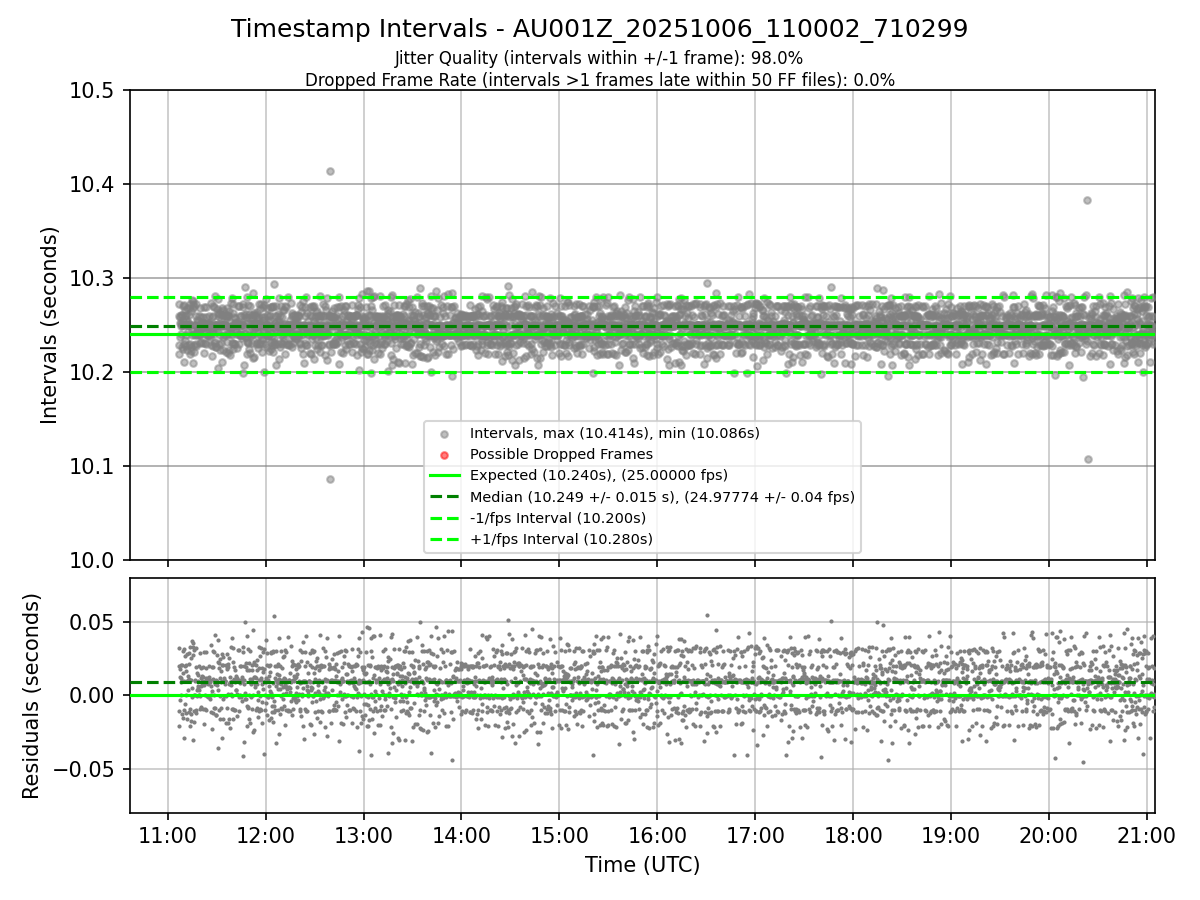The image size is (1200, 900).
Task: Select legend entry 'Intervals, max (10.414s), min (10.086s)'
Action: 615,433
